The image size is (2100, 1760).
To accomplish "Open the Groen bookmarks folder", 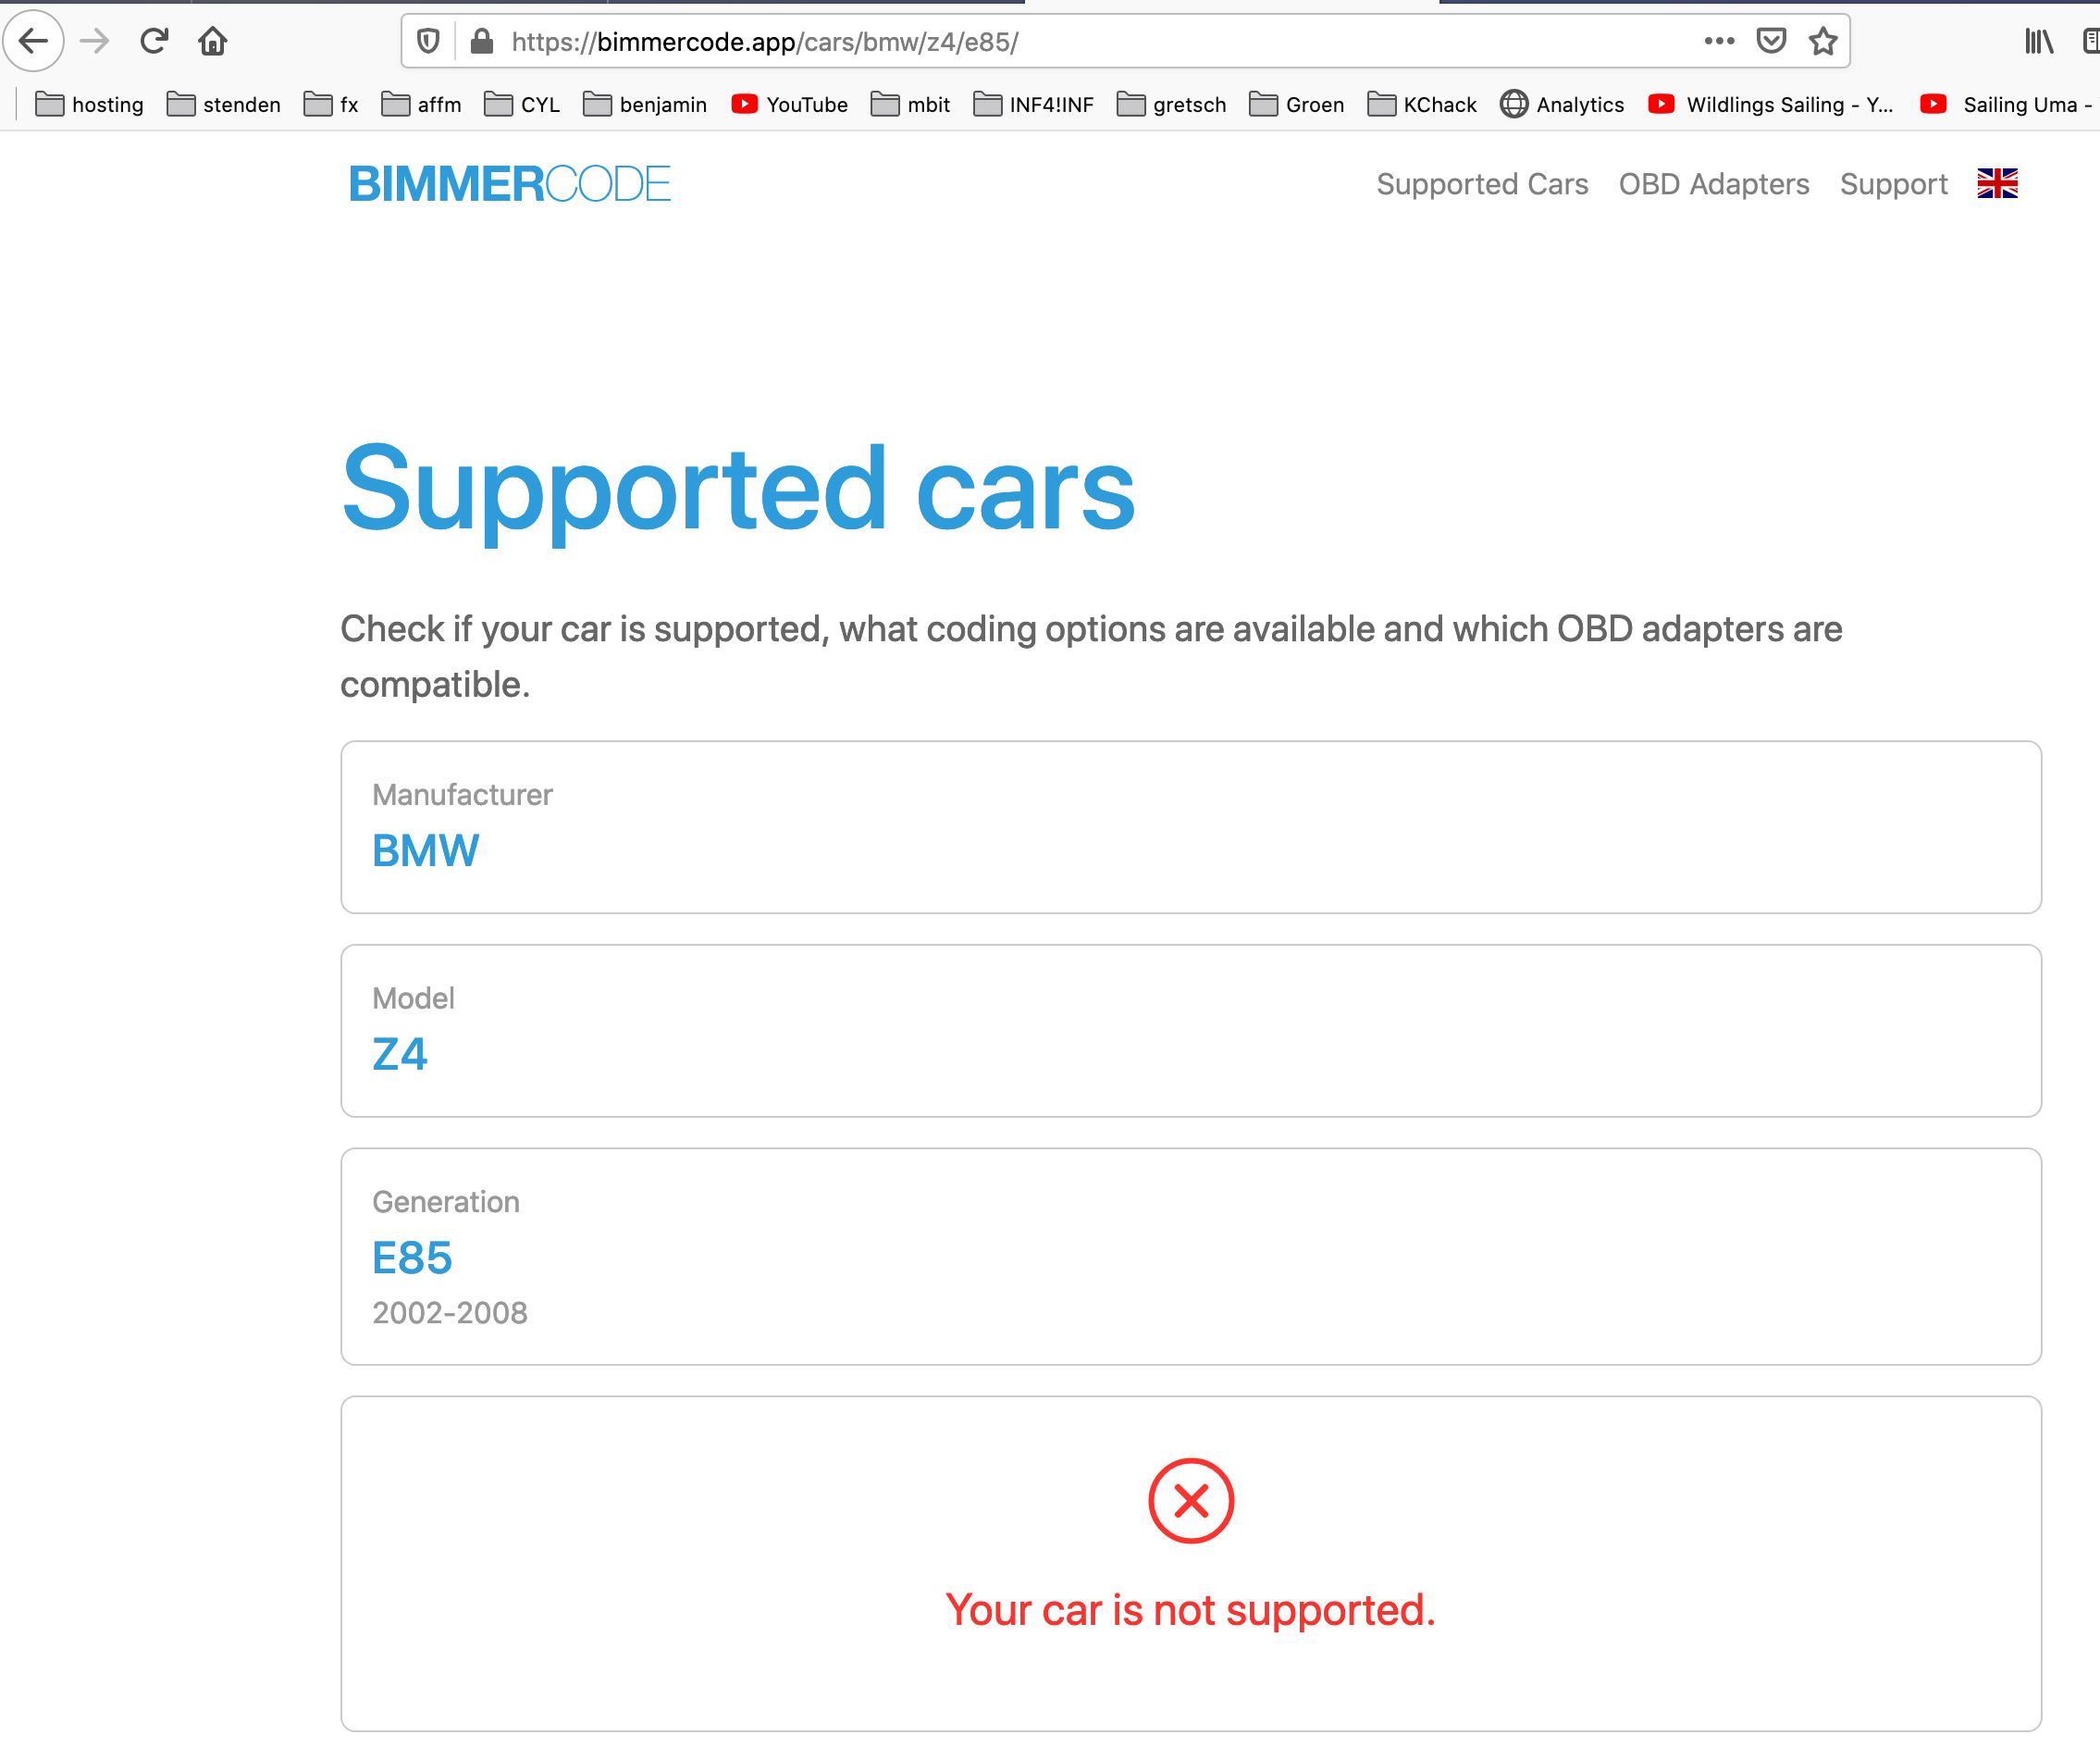I will (x=1297, y=104).
